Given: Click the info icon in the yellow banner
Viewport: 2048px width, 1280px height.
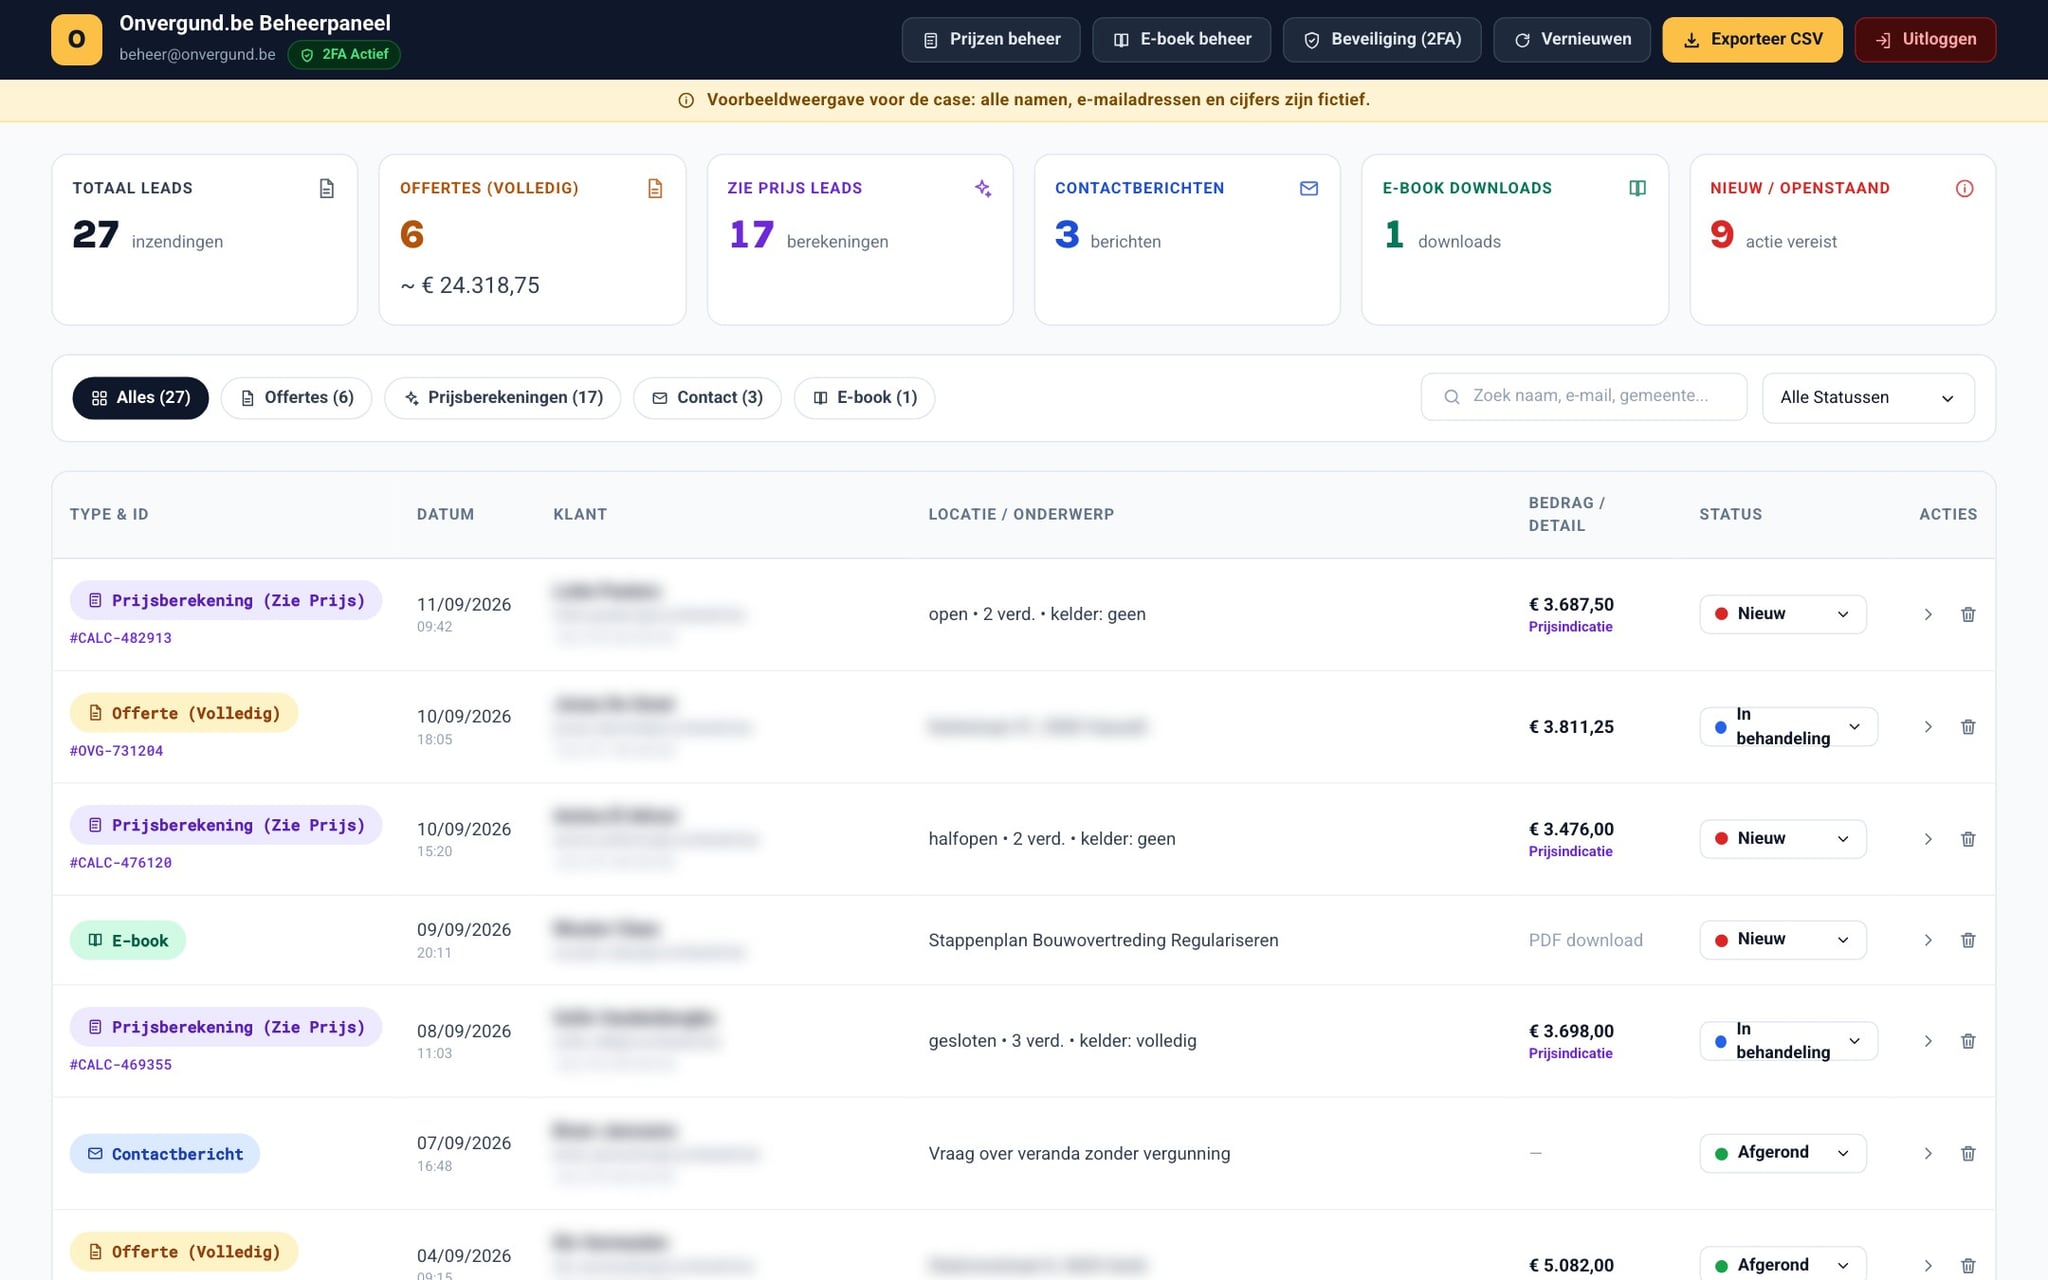Looking at the screenshot, I should pos(686,100).
